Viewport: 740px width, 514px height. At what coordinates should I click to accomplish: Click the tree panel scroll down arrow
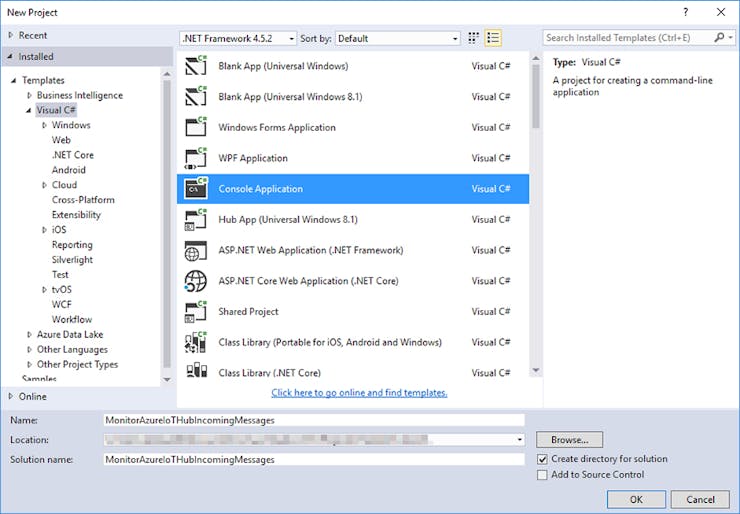(167, 379)
